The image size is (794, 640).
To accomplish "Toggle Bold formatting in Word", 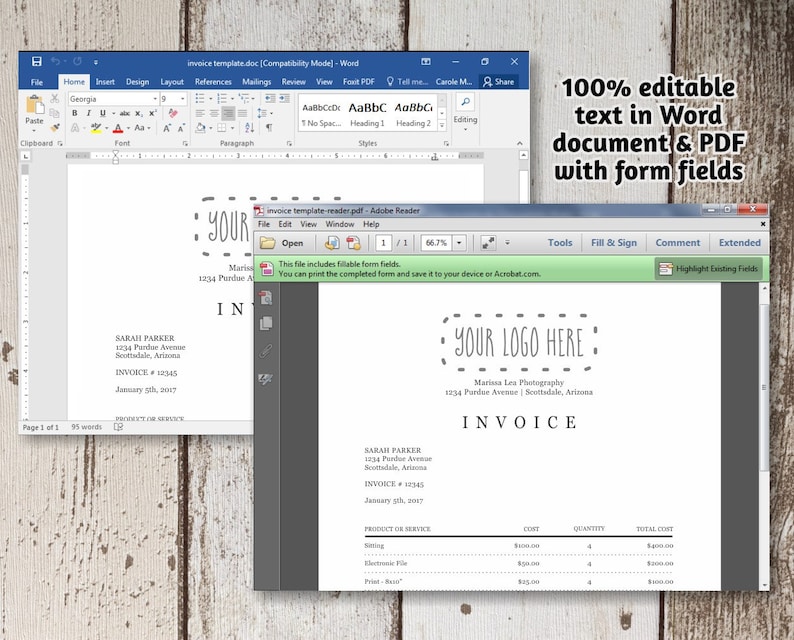I will click(x=75, y=113).
